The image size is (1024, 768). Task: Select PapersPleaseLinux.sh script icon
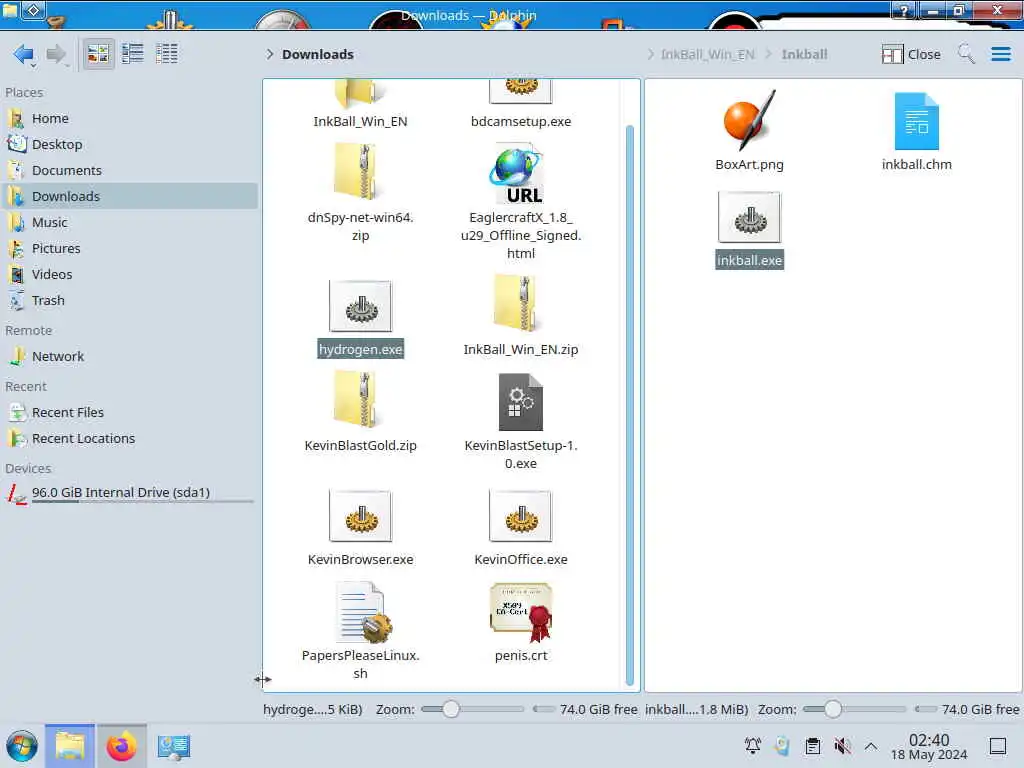(364, 613)
